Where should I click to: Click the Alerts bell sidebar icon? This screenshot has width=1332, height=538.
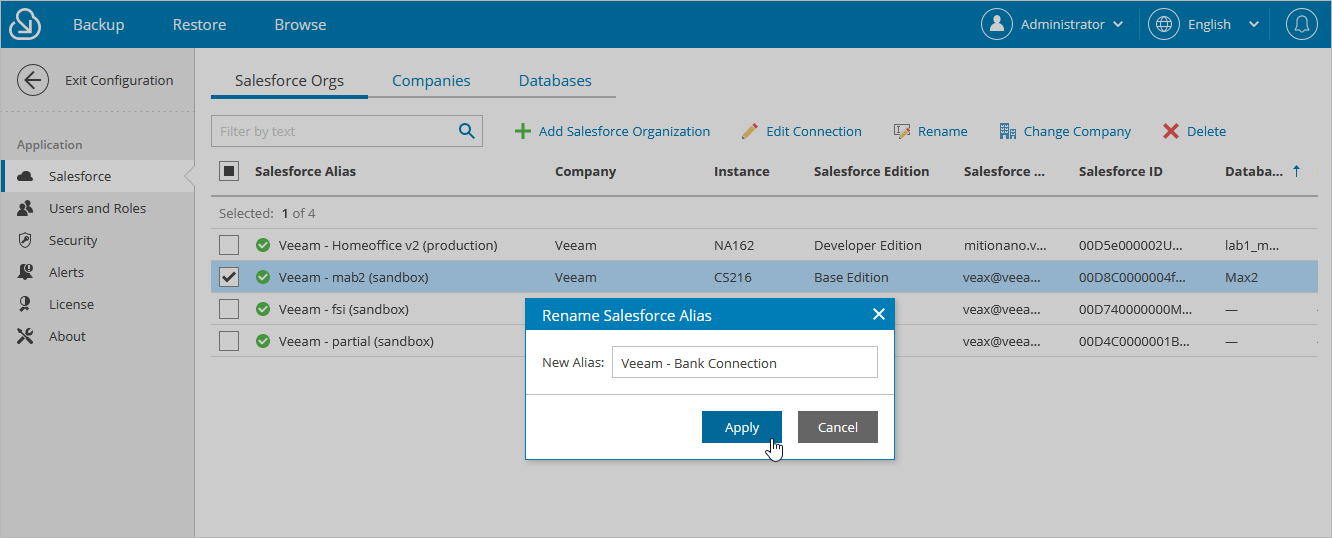click(26, 272)
